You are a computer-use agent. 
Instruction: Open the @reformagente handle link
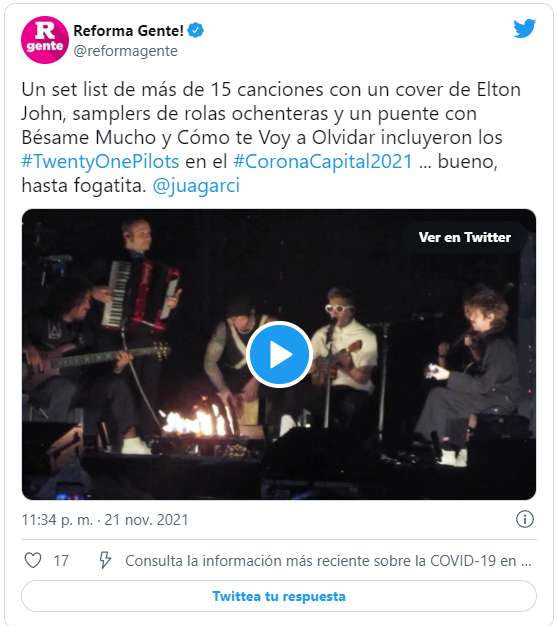click(x=125, y=51)
